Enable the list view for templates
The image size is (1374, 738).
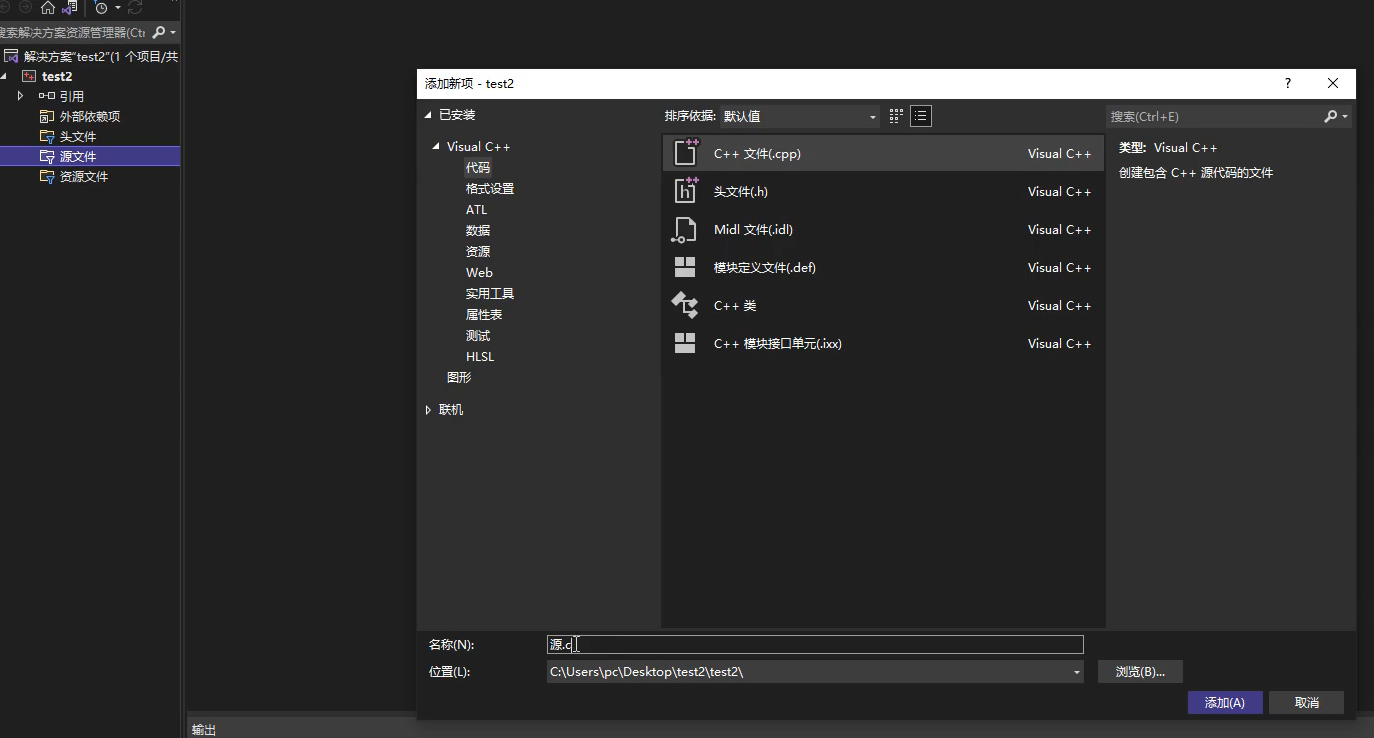click(920, 116)
